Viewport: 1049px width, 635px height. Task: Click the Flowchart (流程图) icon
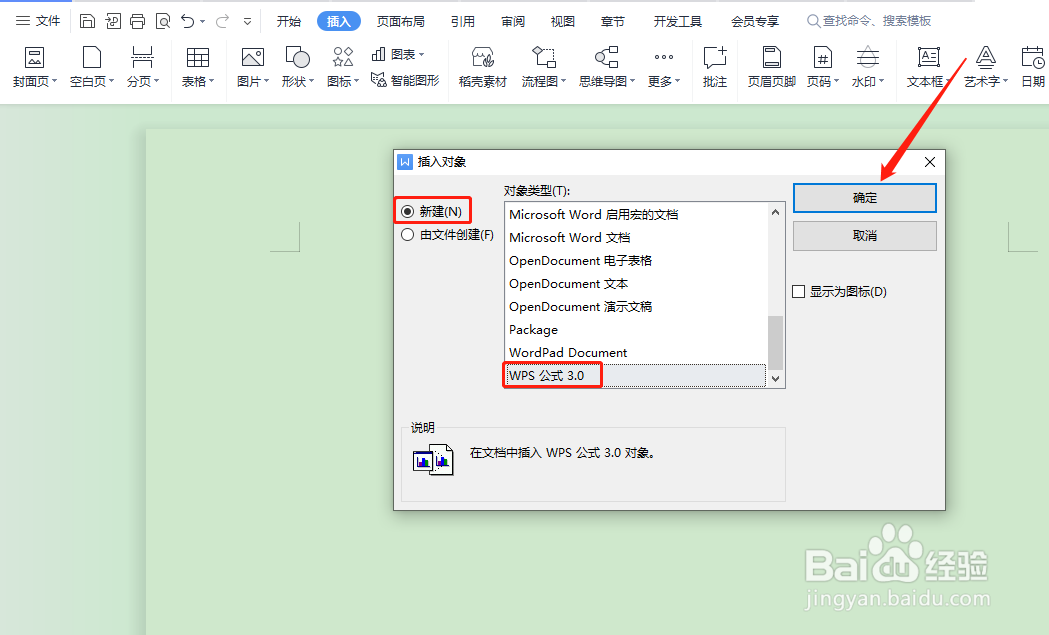coord(544,58)
